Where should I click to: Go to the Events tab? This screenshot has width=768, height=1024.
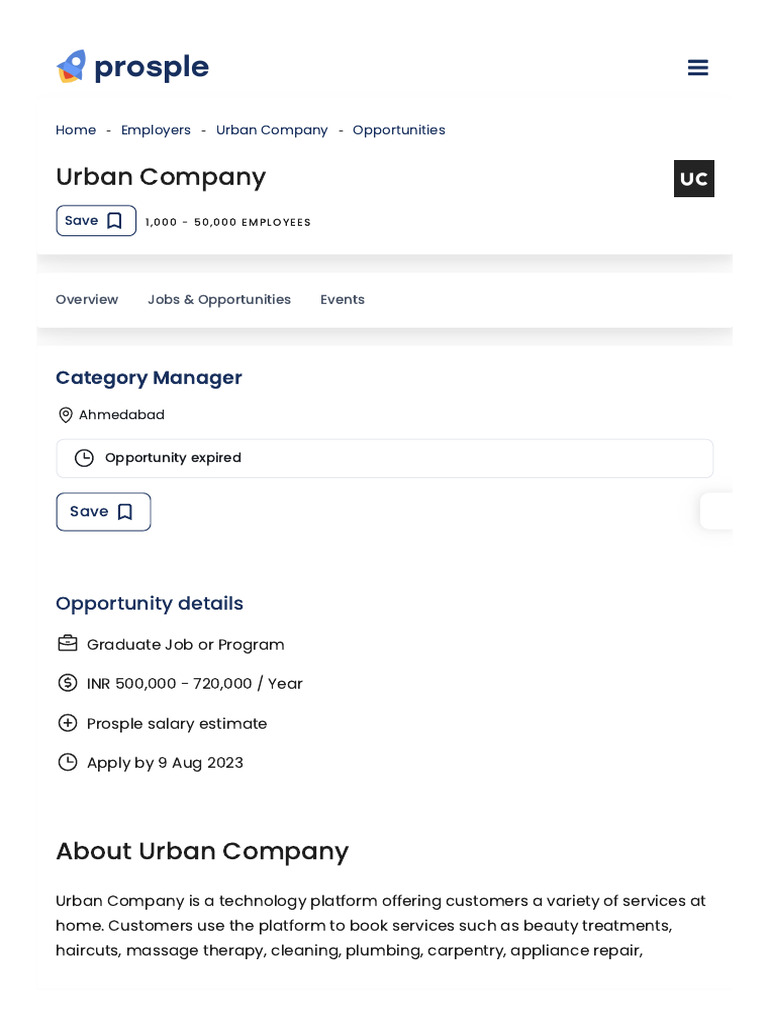click(342, 300)
